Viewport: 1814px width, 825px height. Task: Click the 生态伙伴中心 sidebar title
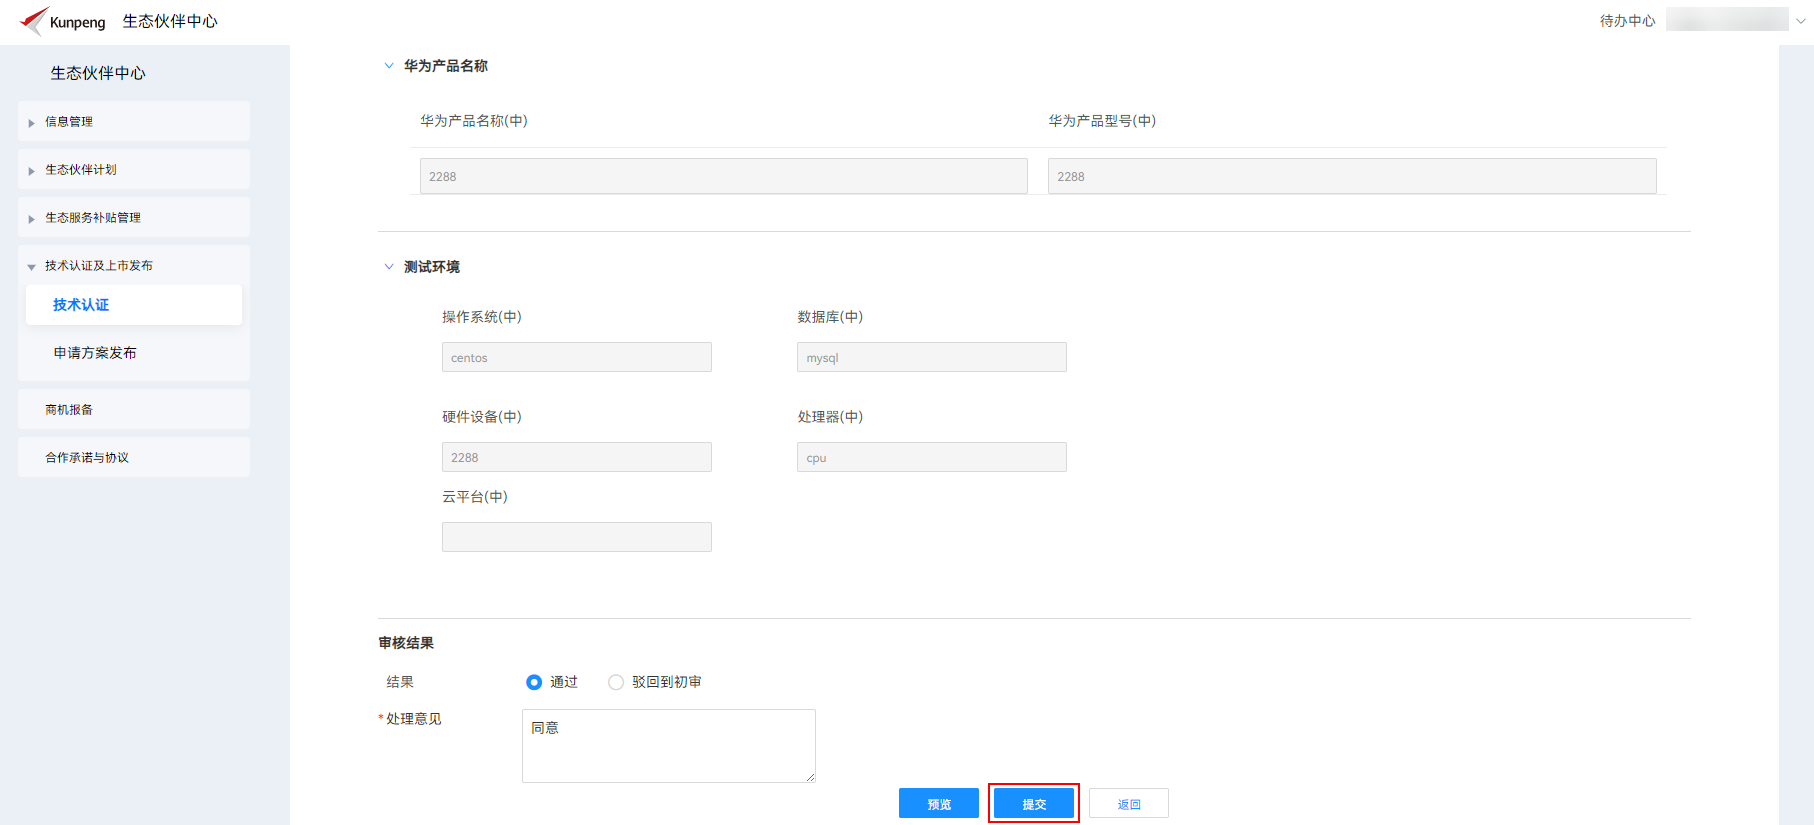(x=98, y=73)
